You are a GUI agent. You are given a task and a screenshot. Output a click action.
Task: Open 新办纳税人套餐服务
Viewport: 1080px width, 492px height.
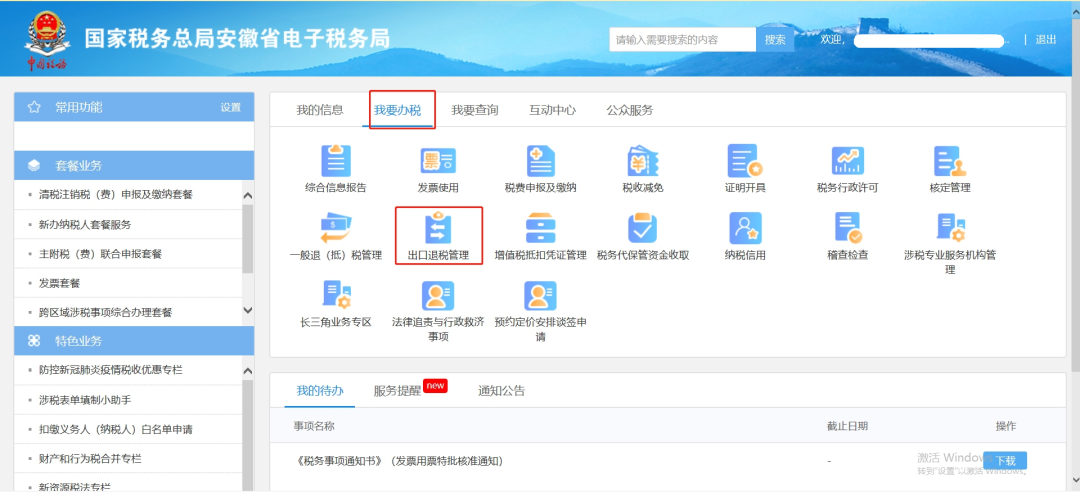(x=85, y=225)
